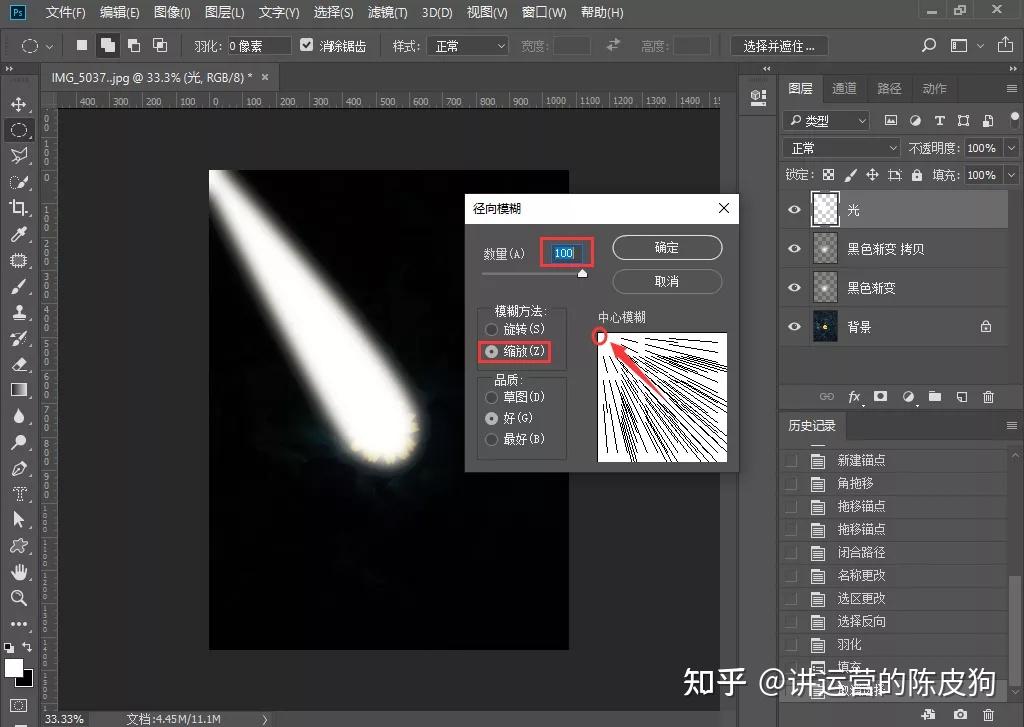Select the Clone Stamp tool
The image size is (1024, 727).
point(19,312)
